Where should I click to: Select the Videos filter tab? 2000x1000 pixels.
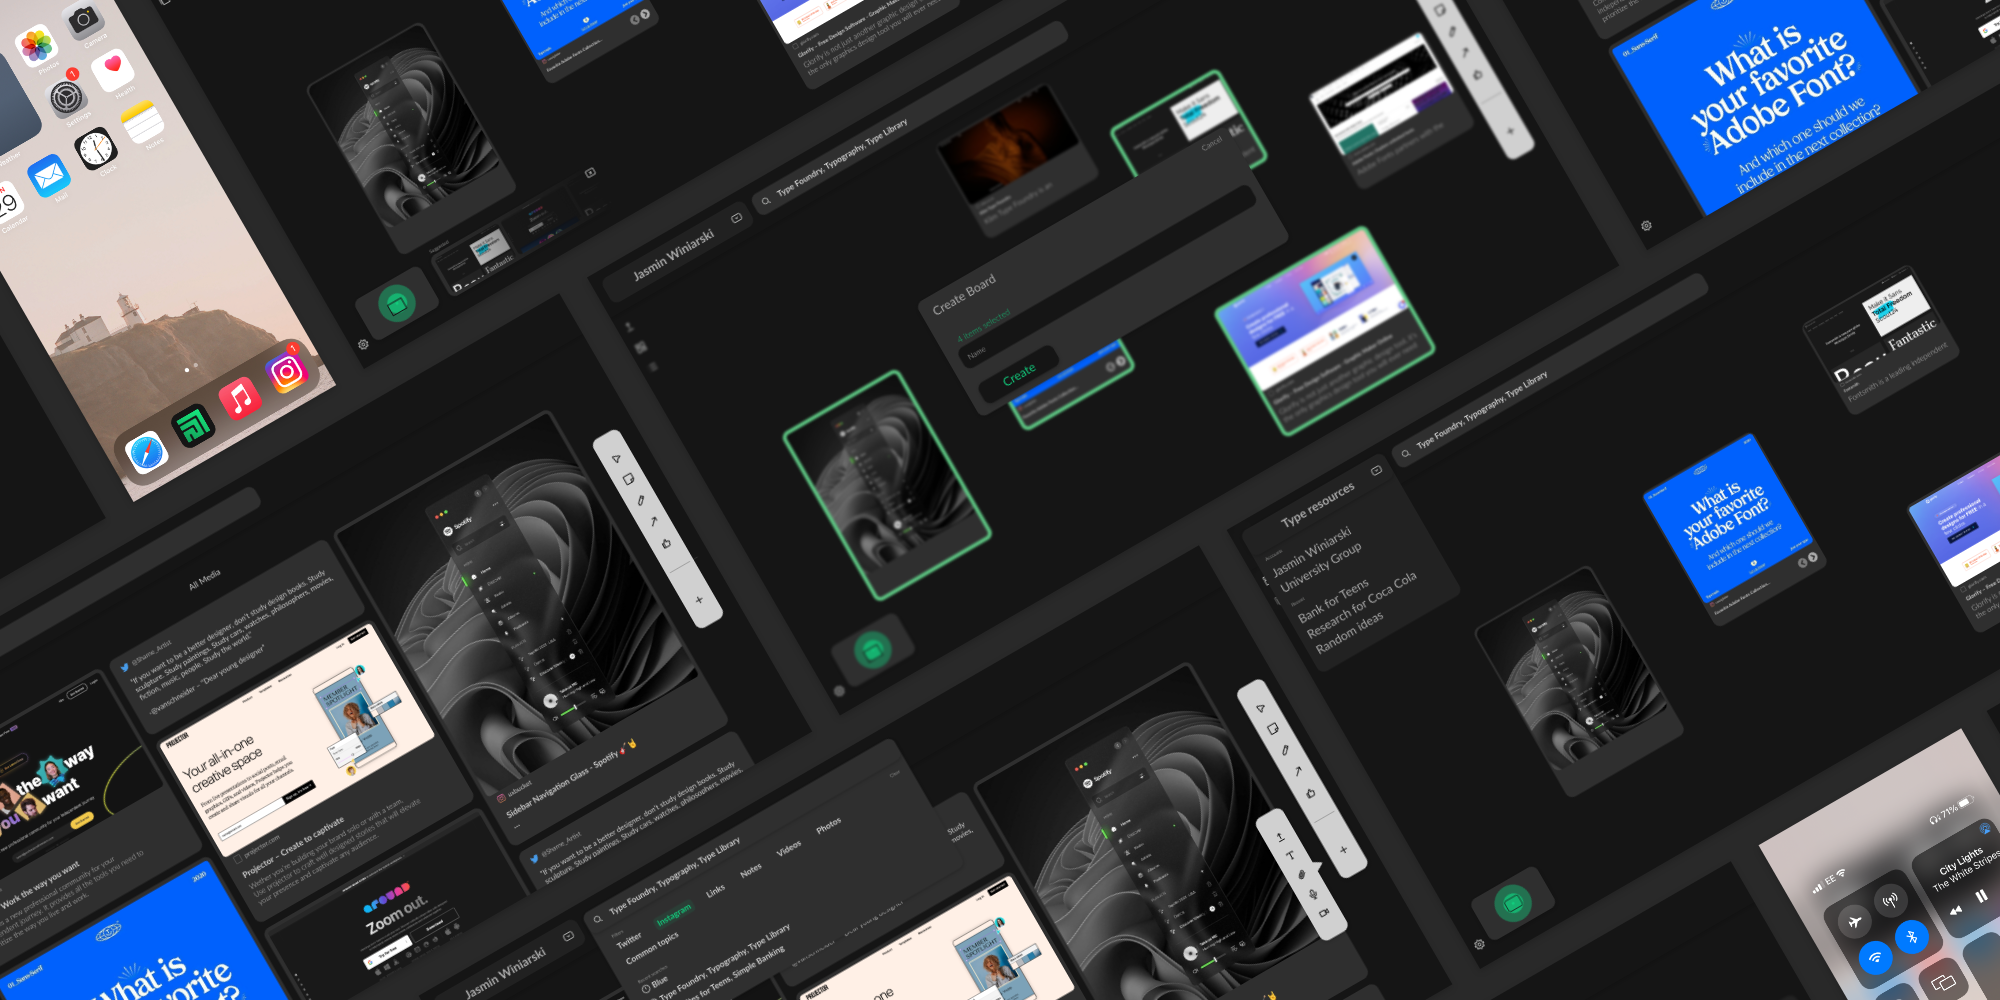[x=789, y=848]
